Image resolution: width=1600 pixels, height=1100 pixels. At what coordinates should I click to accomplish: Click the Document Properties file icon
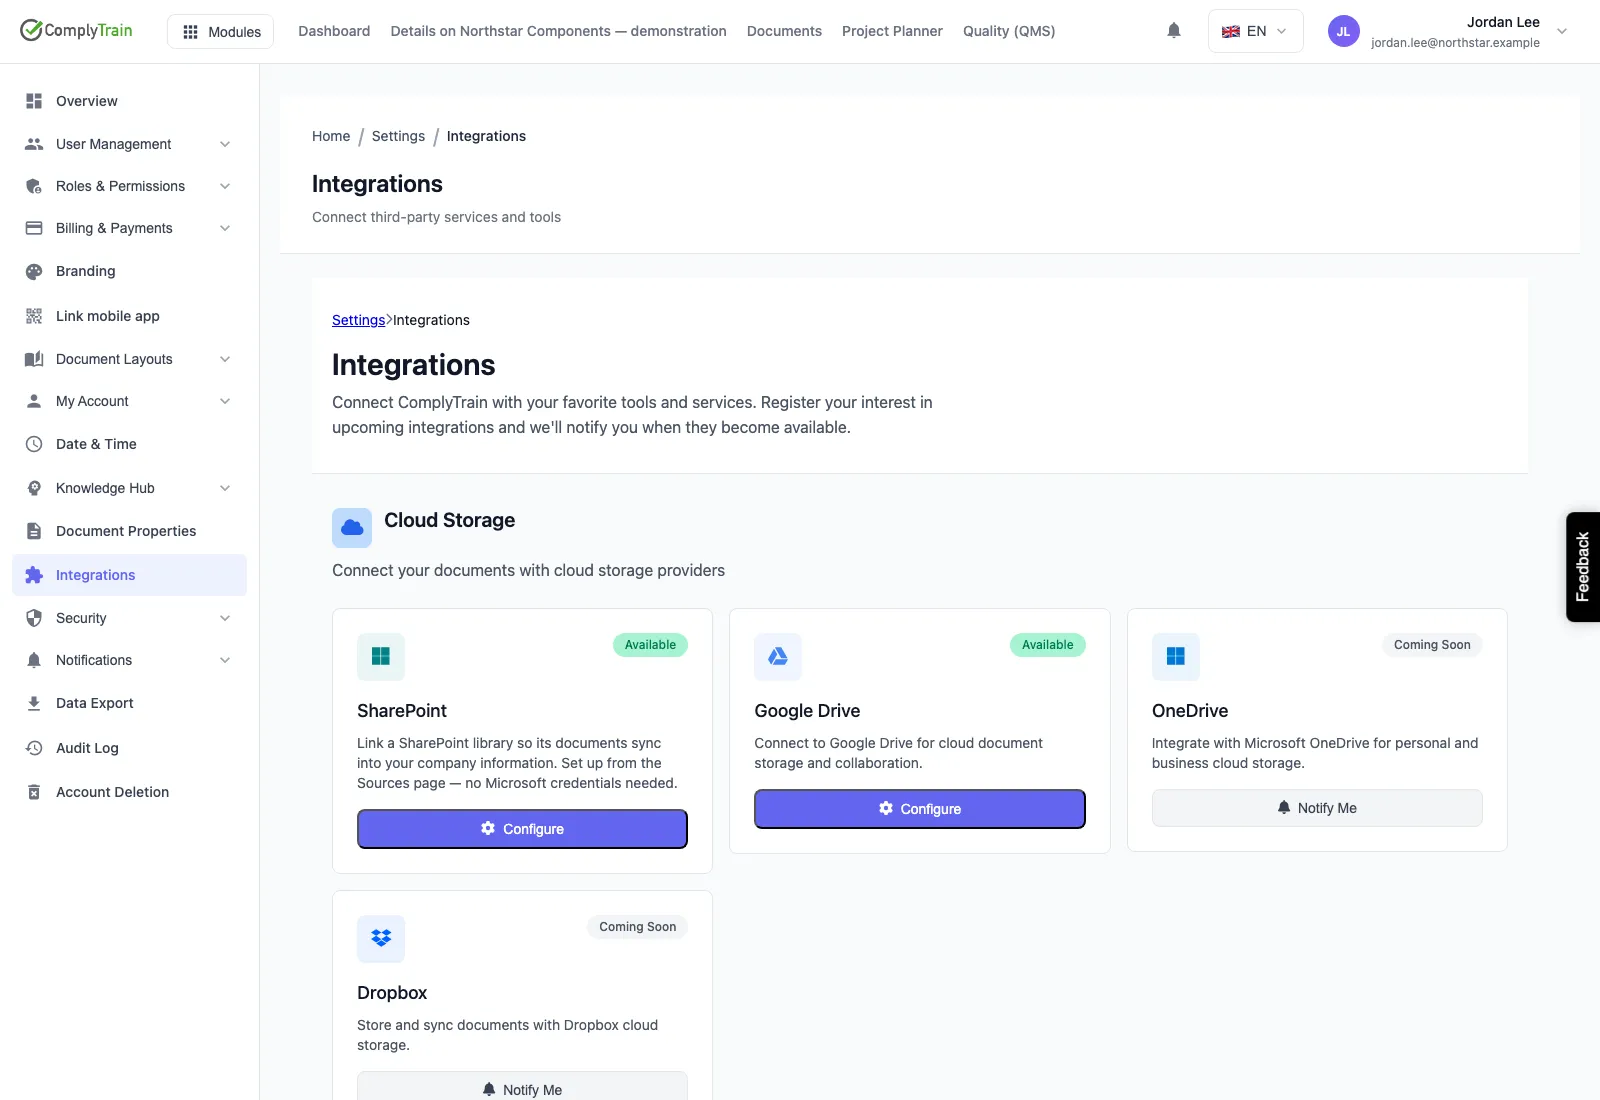tap(34, 531)
